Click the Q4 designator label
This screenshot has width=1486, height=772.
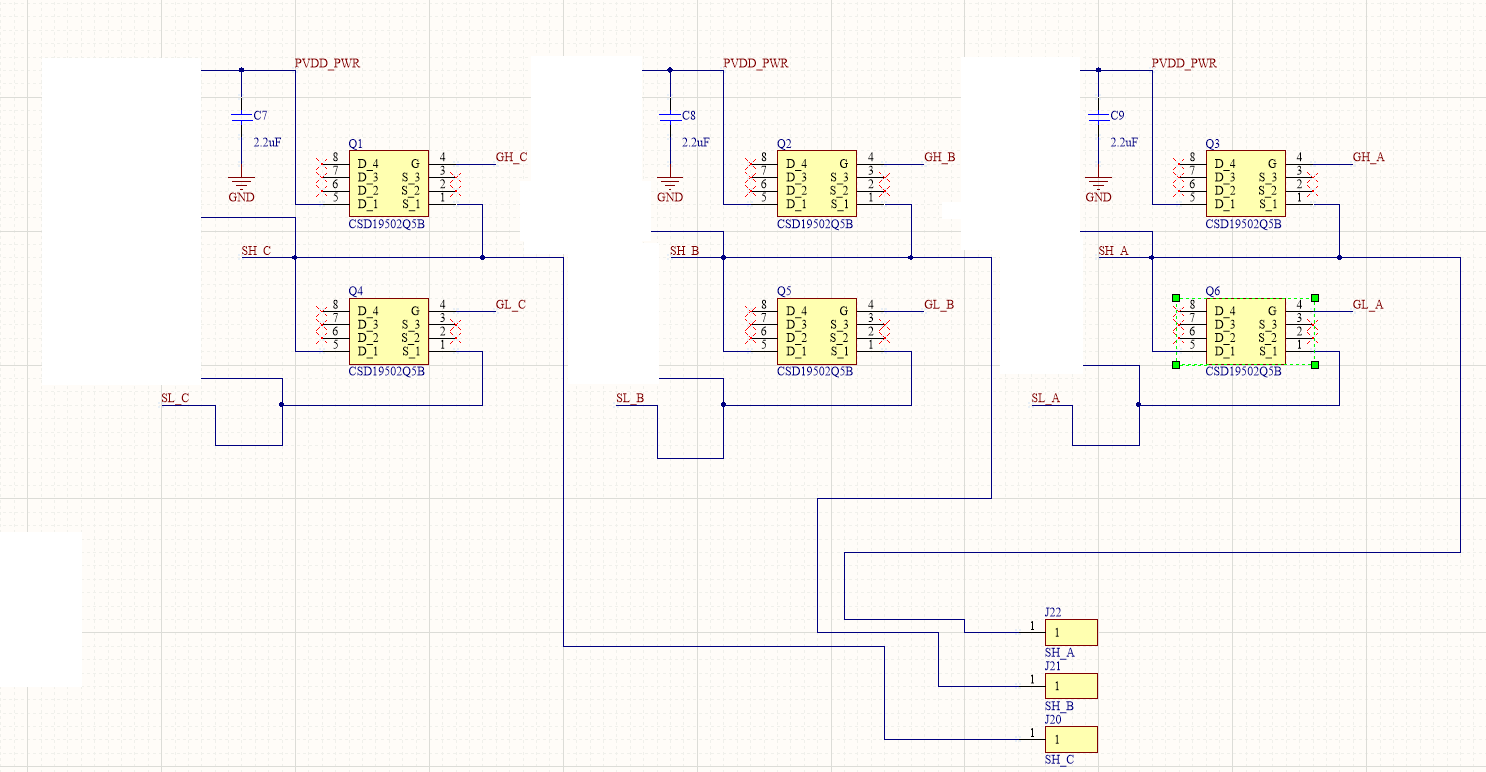(355, 291)
